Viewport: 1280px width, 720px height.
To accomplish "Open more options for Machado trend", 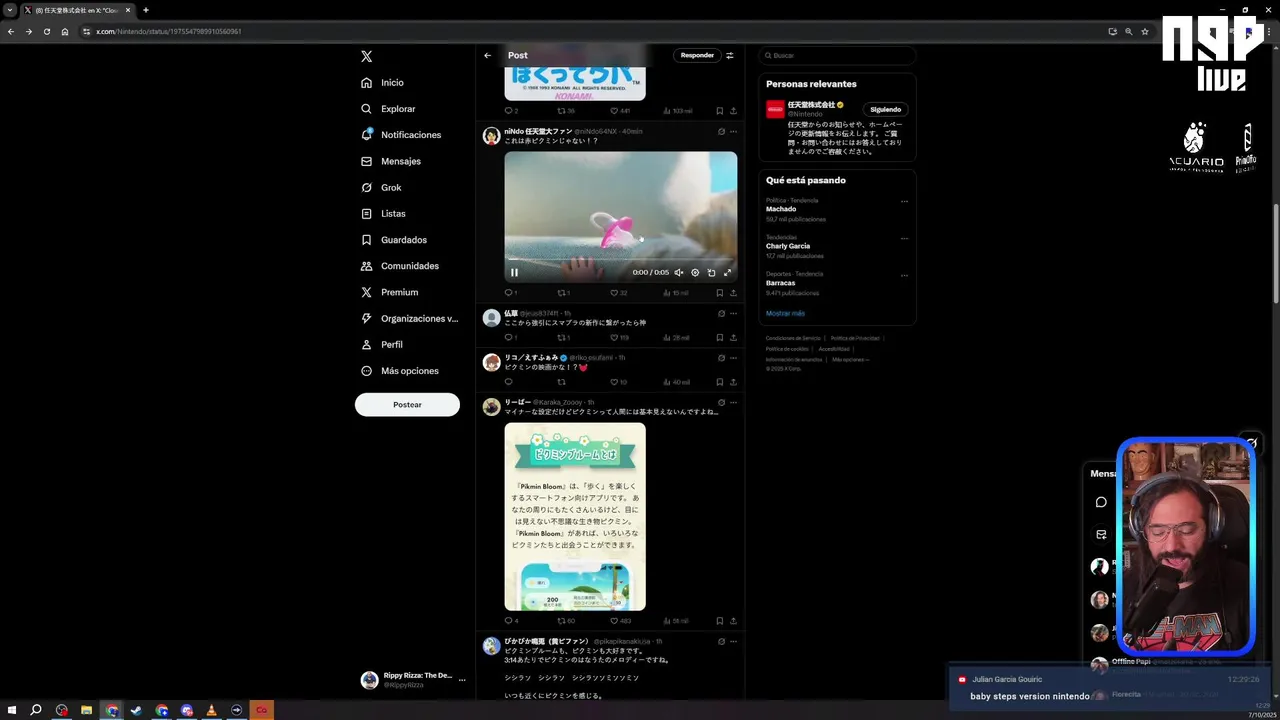I will [x=904, y=201].
